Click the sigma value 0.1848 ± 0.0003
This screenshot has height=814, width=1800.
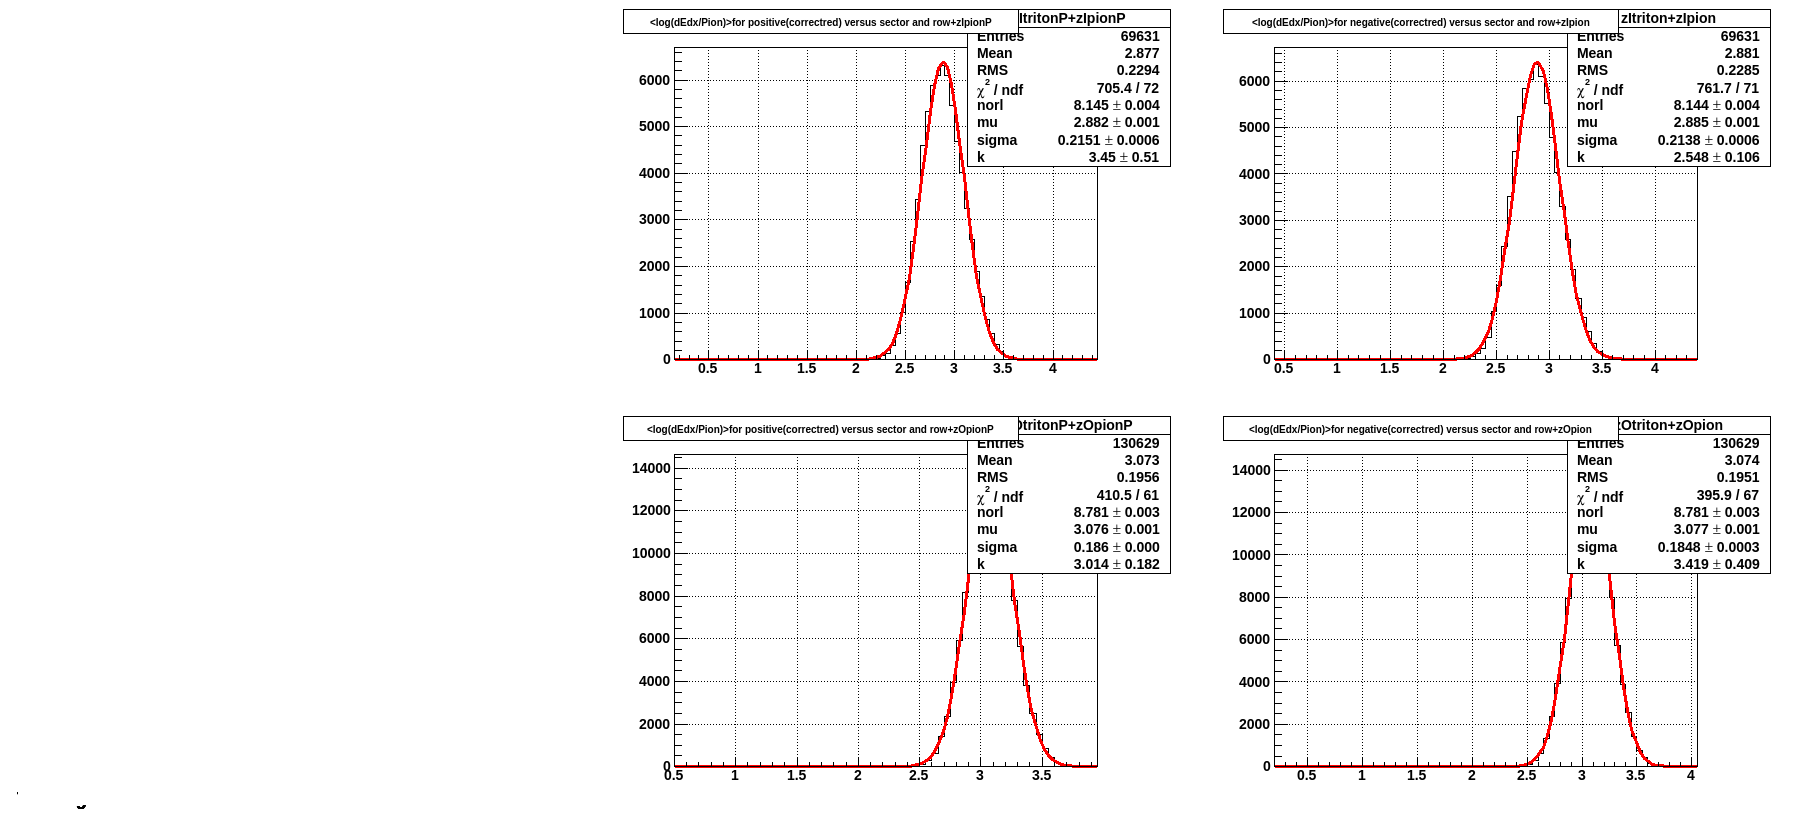tap(1709, 547)
